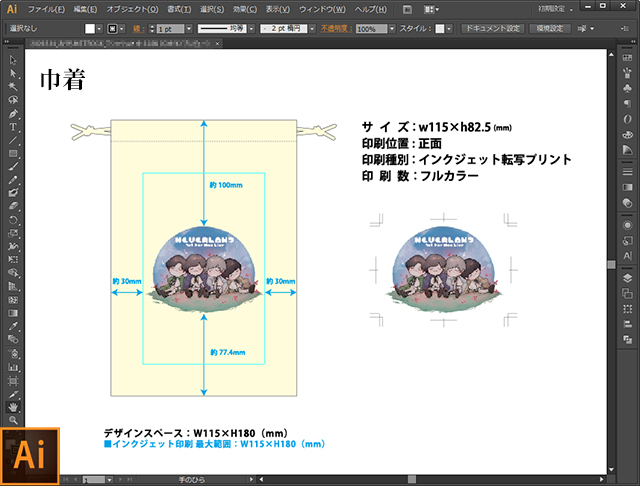Select the Hand tool
This screenshot has width=640, height=486.
13,407
